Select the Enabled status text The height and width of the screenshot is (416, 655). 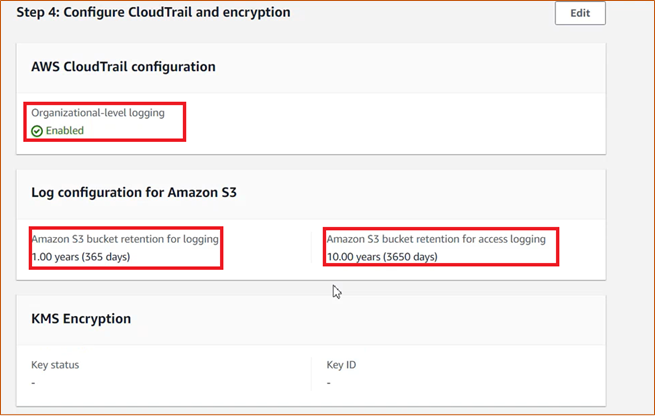pos(65,131)
